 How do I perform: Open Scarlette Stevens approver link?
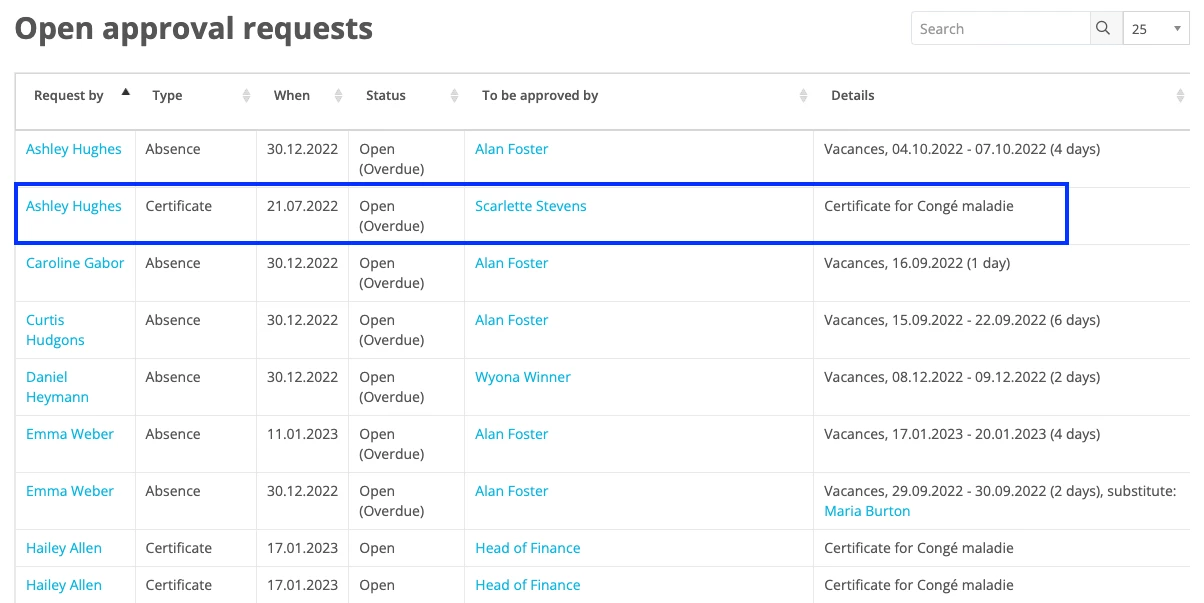(531, 206)
